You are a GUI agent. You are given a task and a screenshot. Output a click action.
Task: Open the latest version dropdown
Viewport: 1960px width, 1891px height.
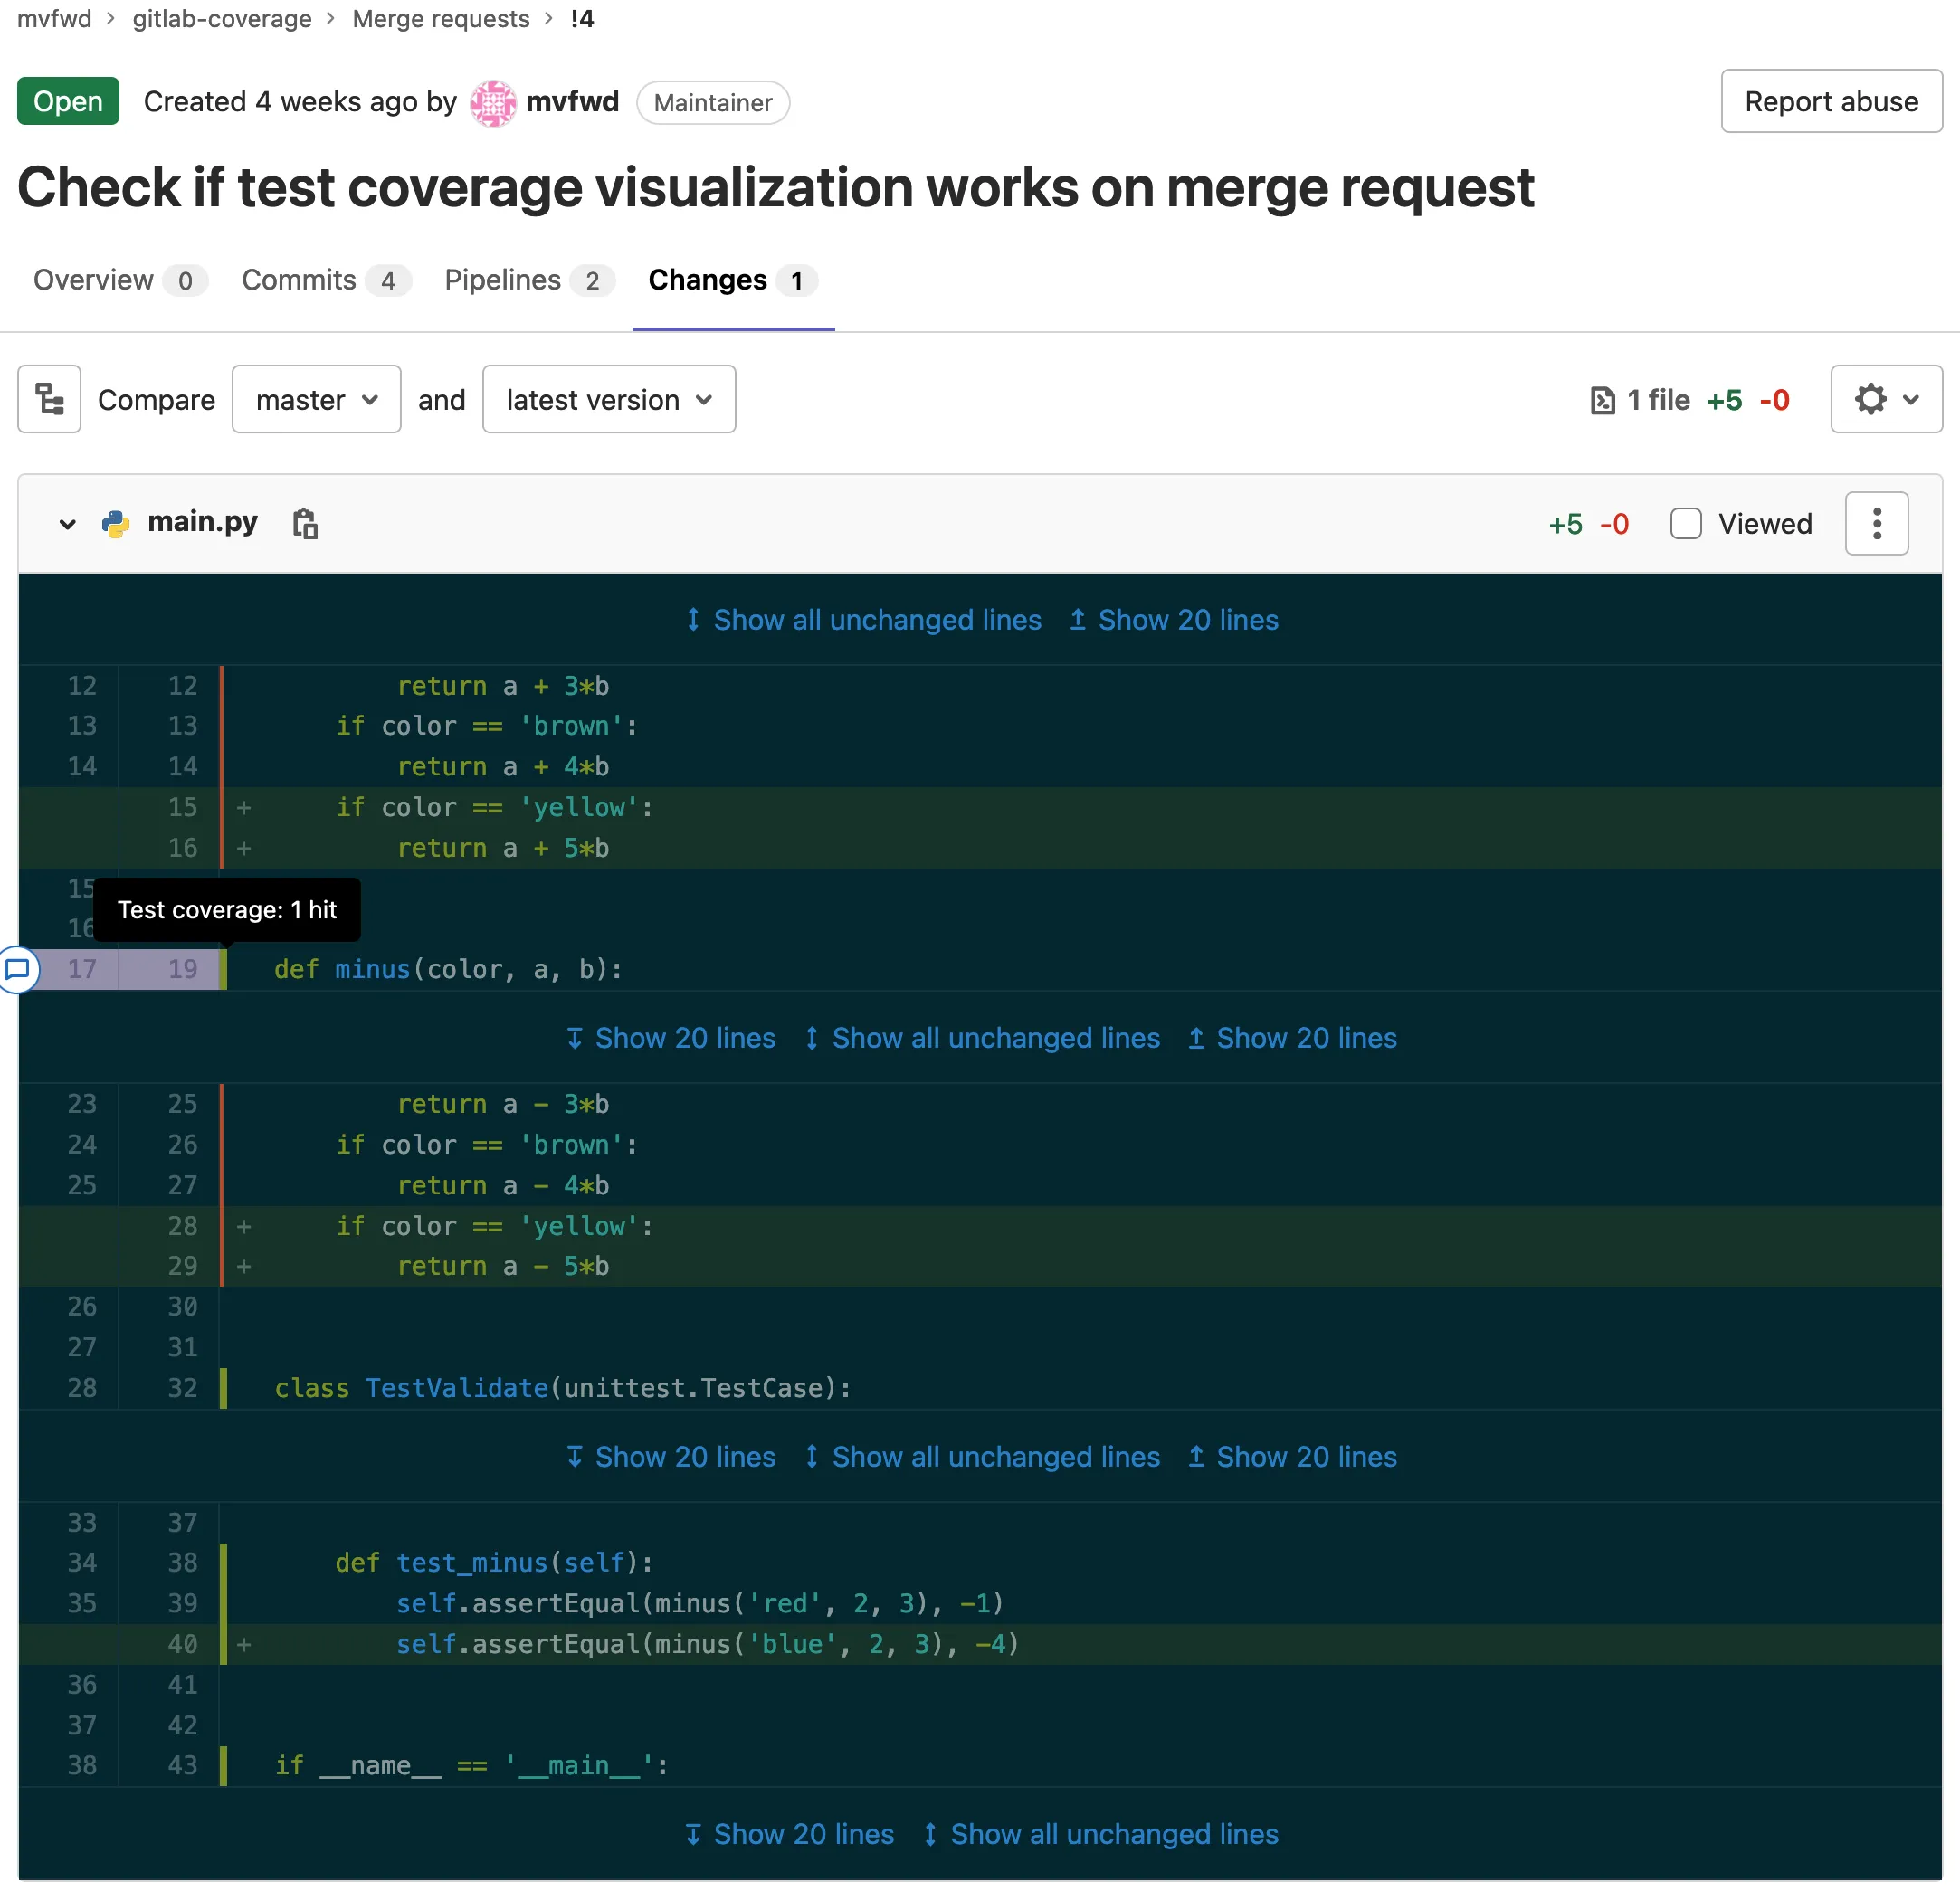coord(608,399)
